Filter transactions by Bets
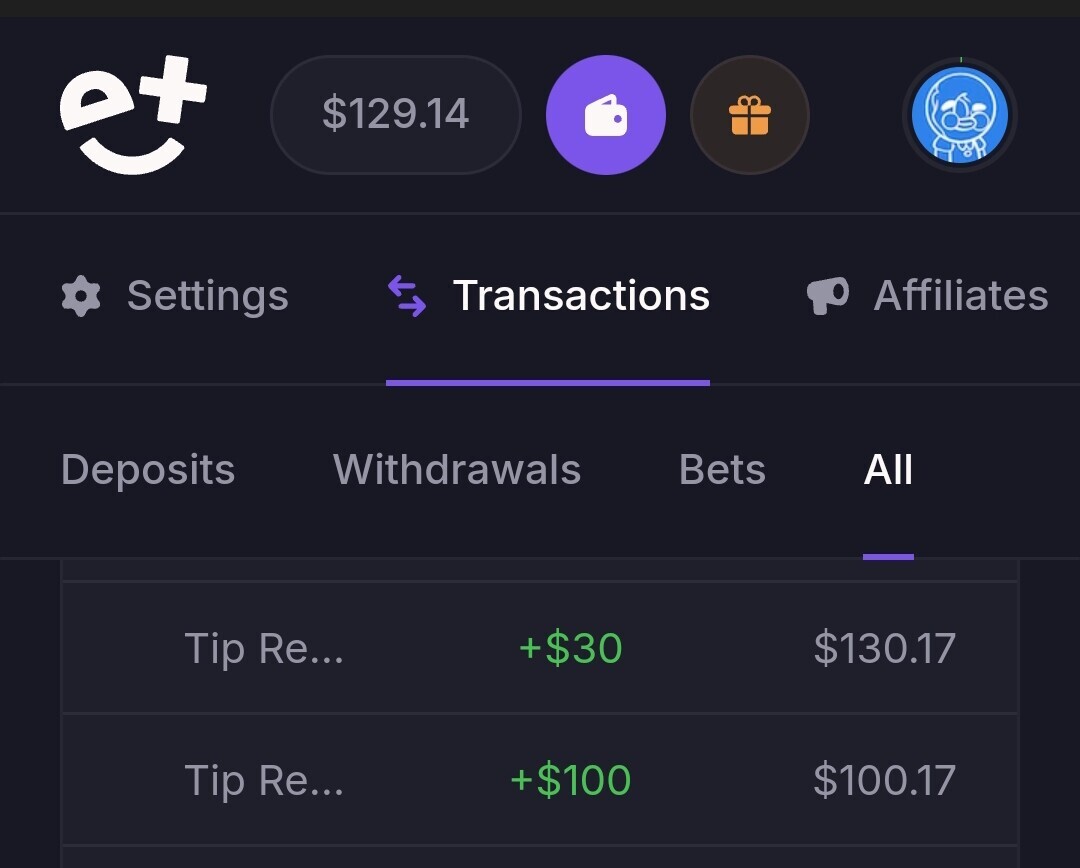1080x868 pixels. tap(722, 470)
